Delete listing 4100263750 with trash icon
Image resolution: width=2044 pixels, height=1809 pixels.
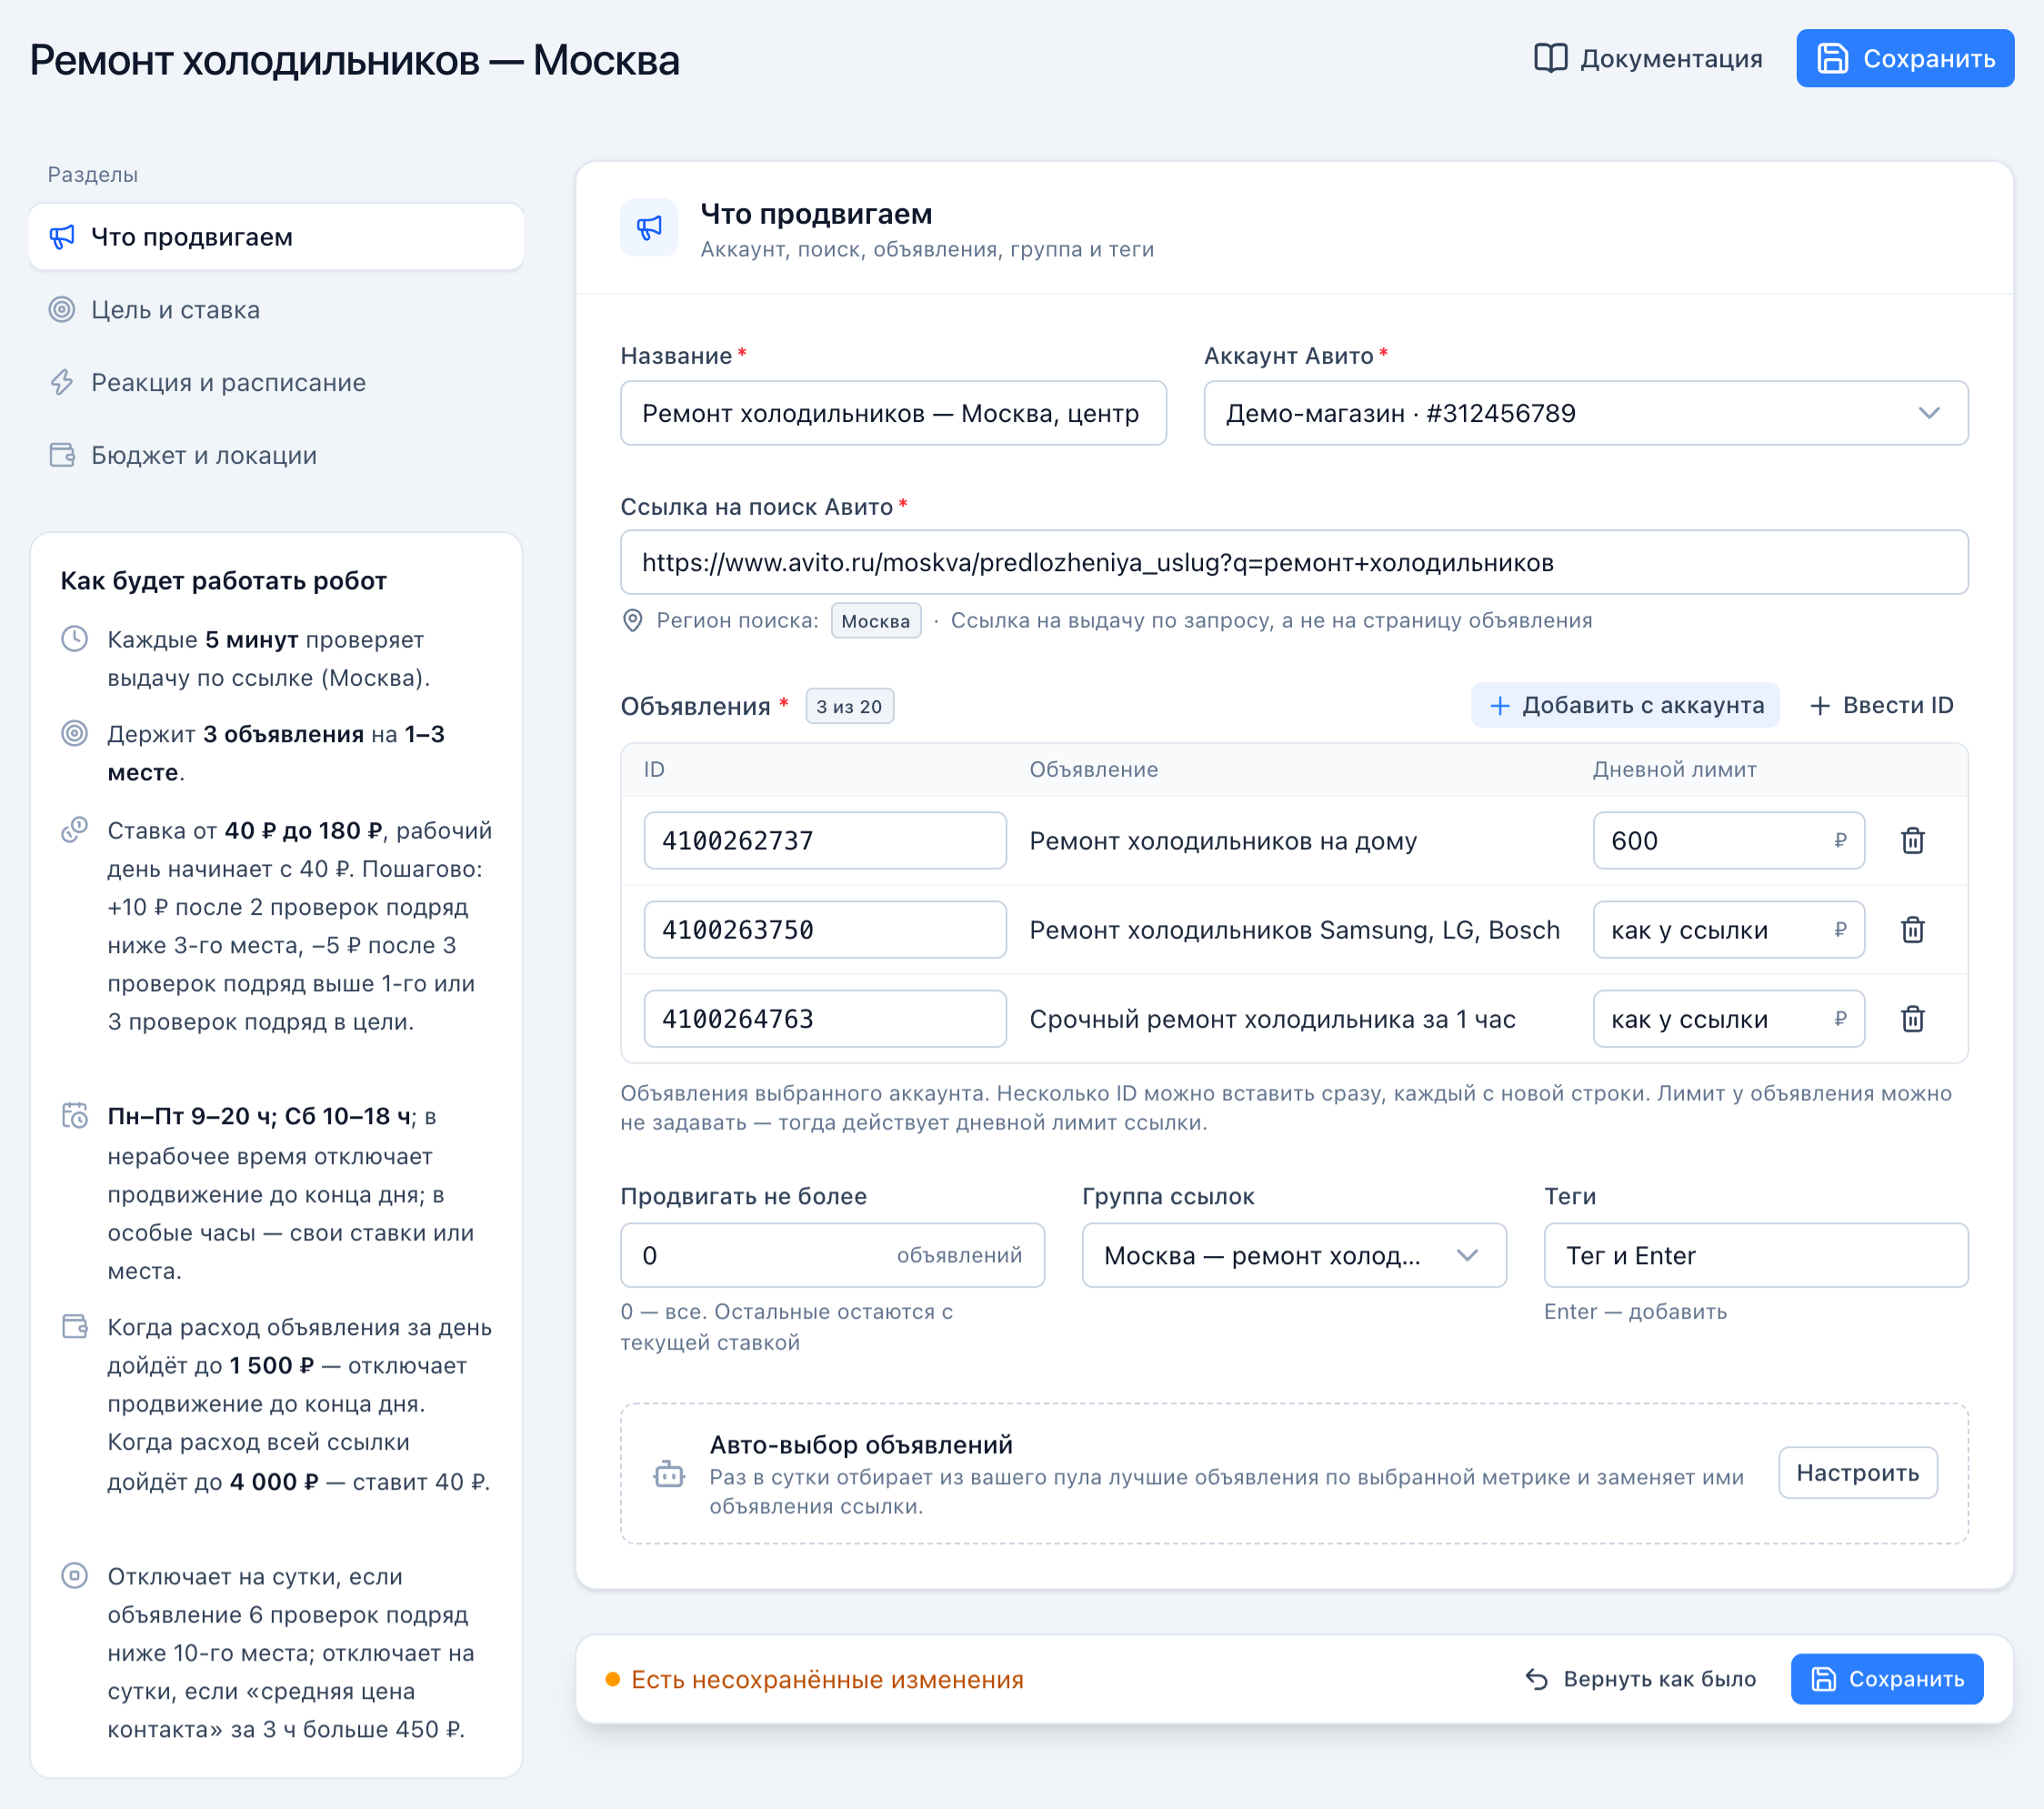(x=1912, y=930)
